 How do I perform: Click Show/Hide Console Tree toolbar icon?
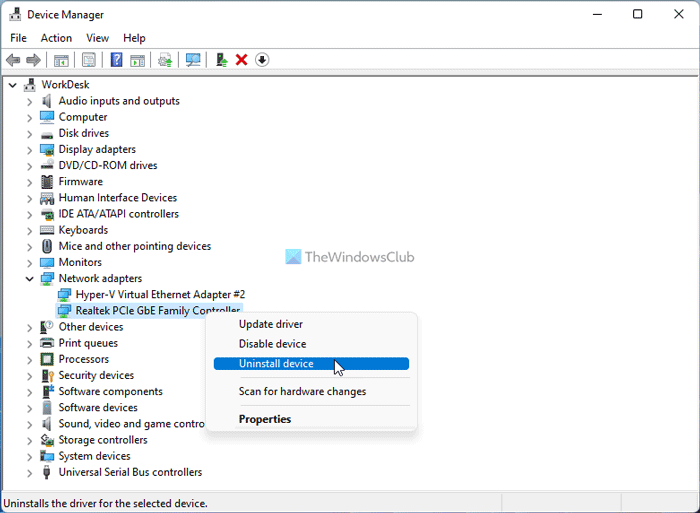[61, 60]
